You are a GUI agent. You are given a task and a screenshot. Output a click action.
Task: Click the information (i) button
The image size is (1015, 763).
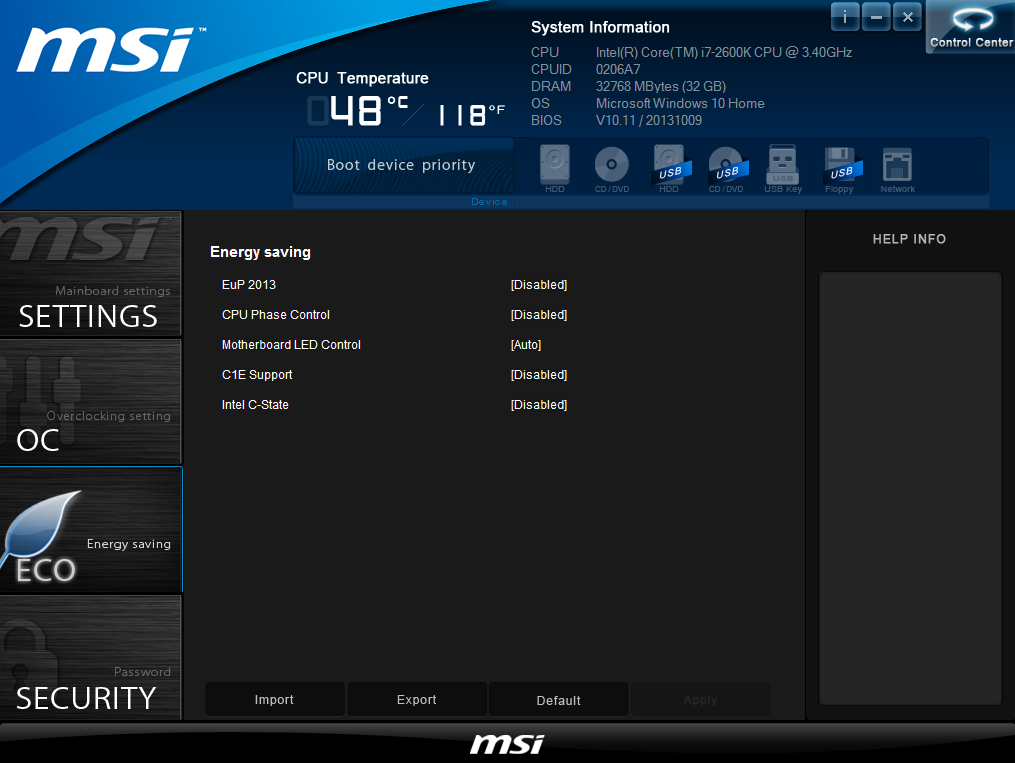pyautogui.click(x=845, y=17)
